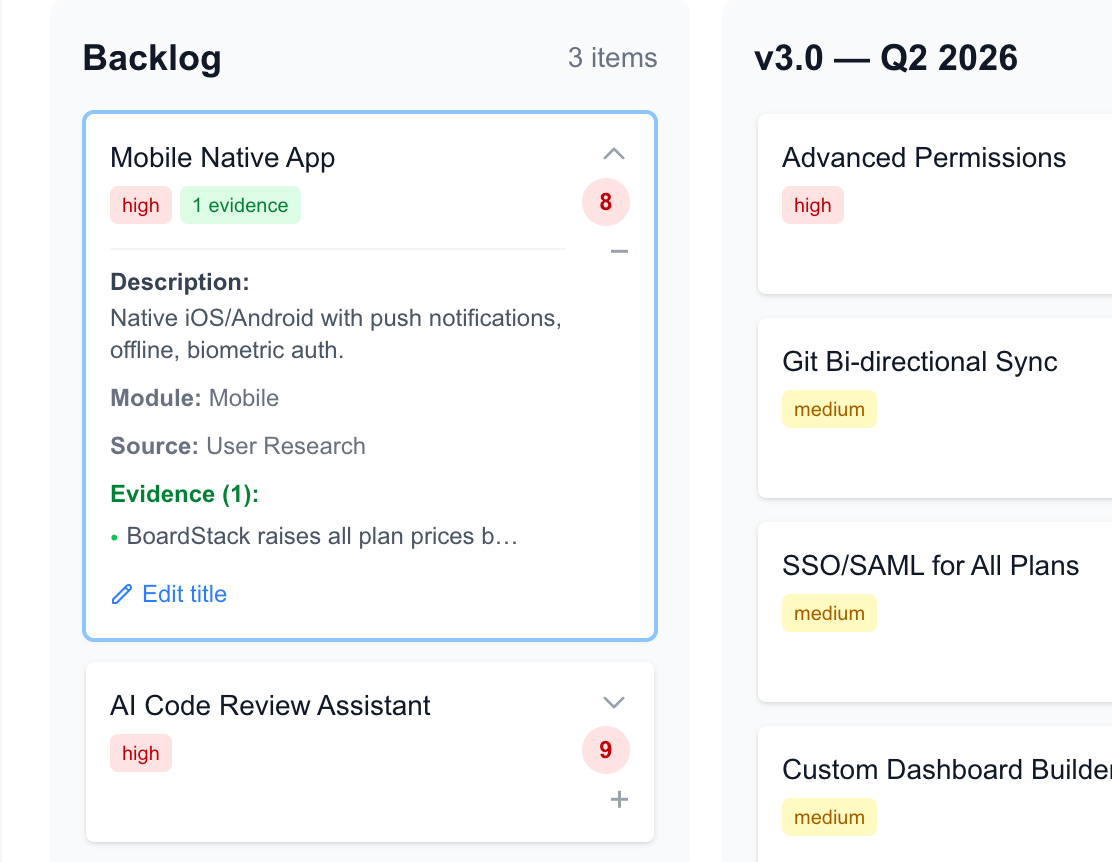Click the Mobile Native App title
Image resolution: width=1112 pixels, height=862 pixels.
(x=223, y=158)
